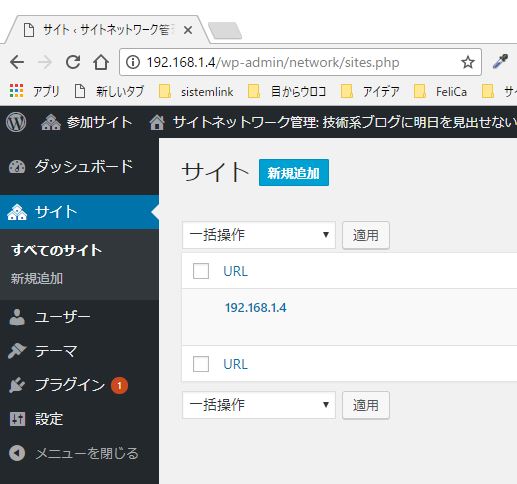Open 設定 menu in sidebar

click(x=79, y=419)
